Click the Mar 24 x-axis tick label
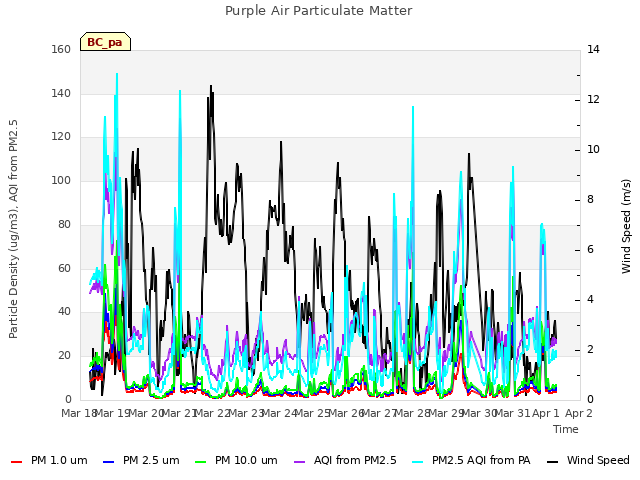This screenshot has height=480, width=640. click(279, 413)
